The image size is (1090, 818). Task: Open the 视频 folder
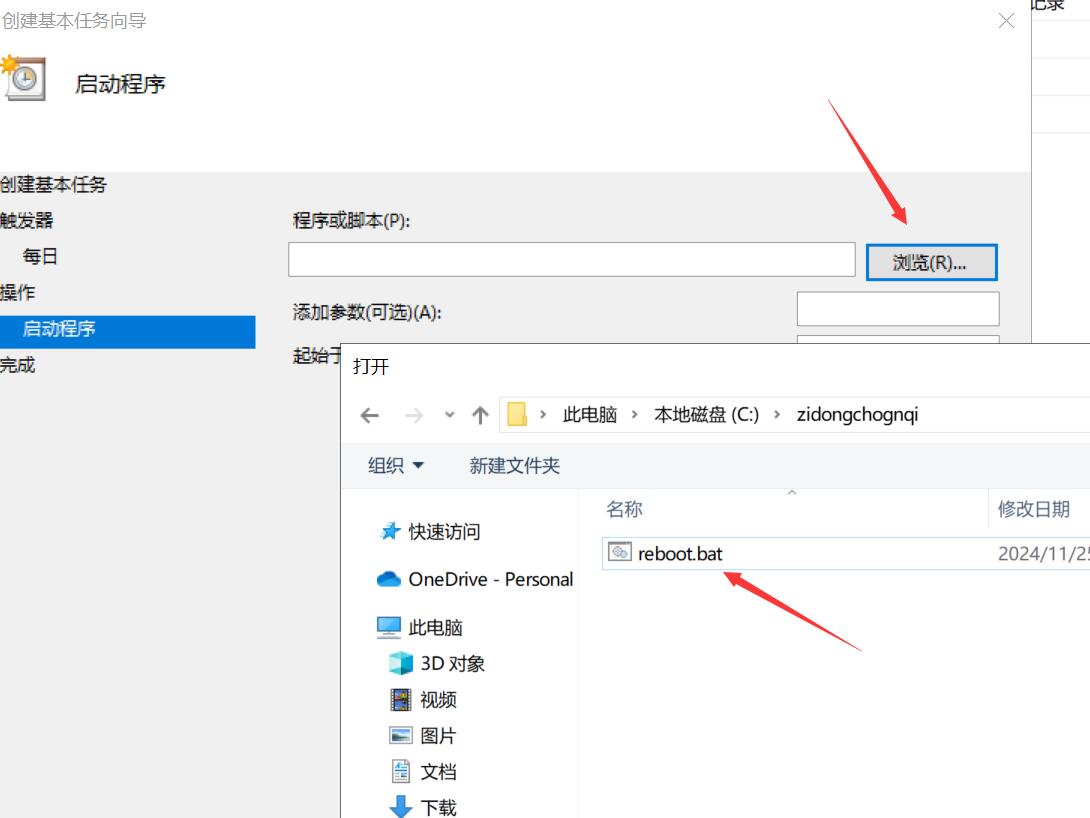[x=438, y=700]
